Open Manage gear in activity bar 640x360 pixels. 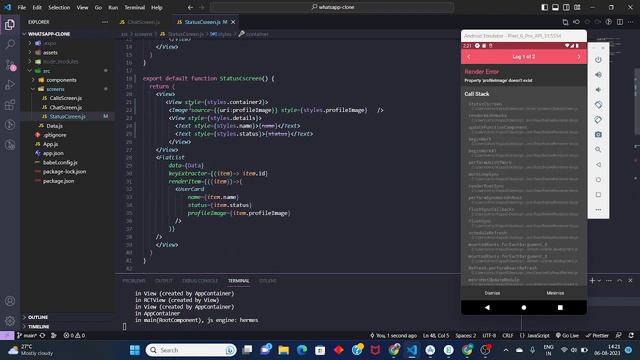point(10,321)
